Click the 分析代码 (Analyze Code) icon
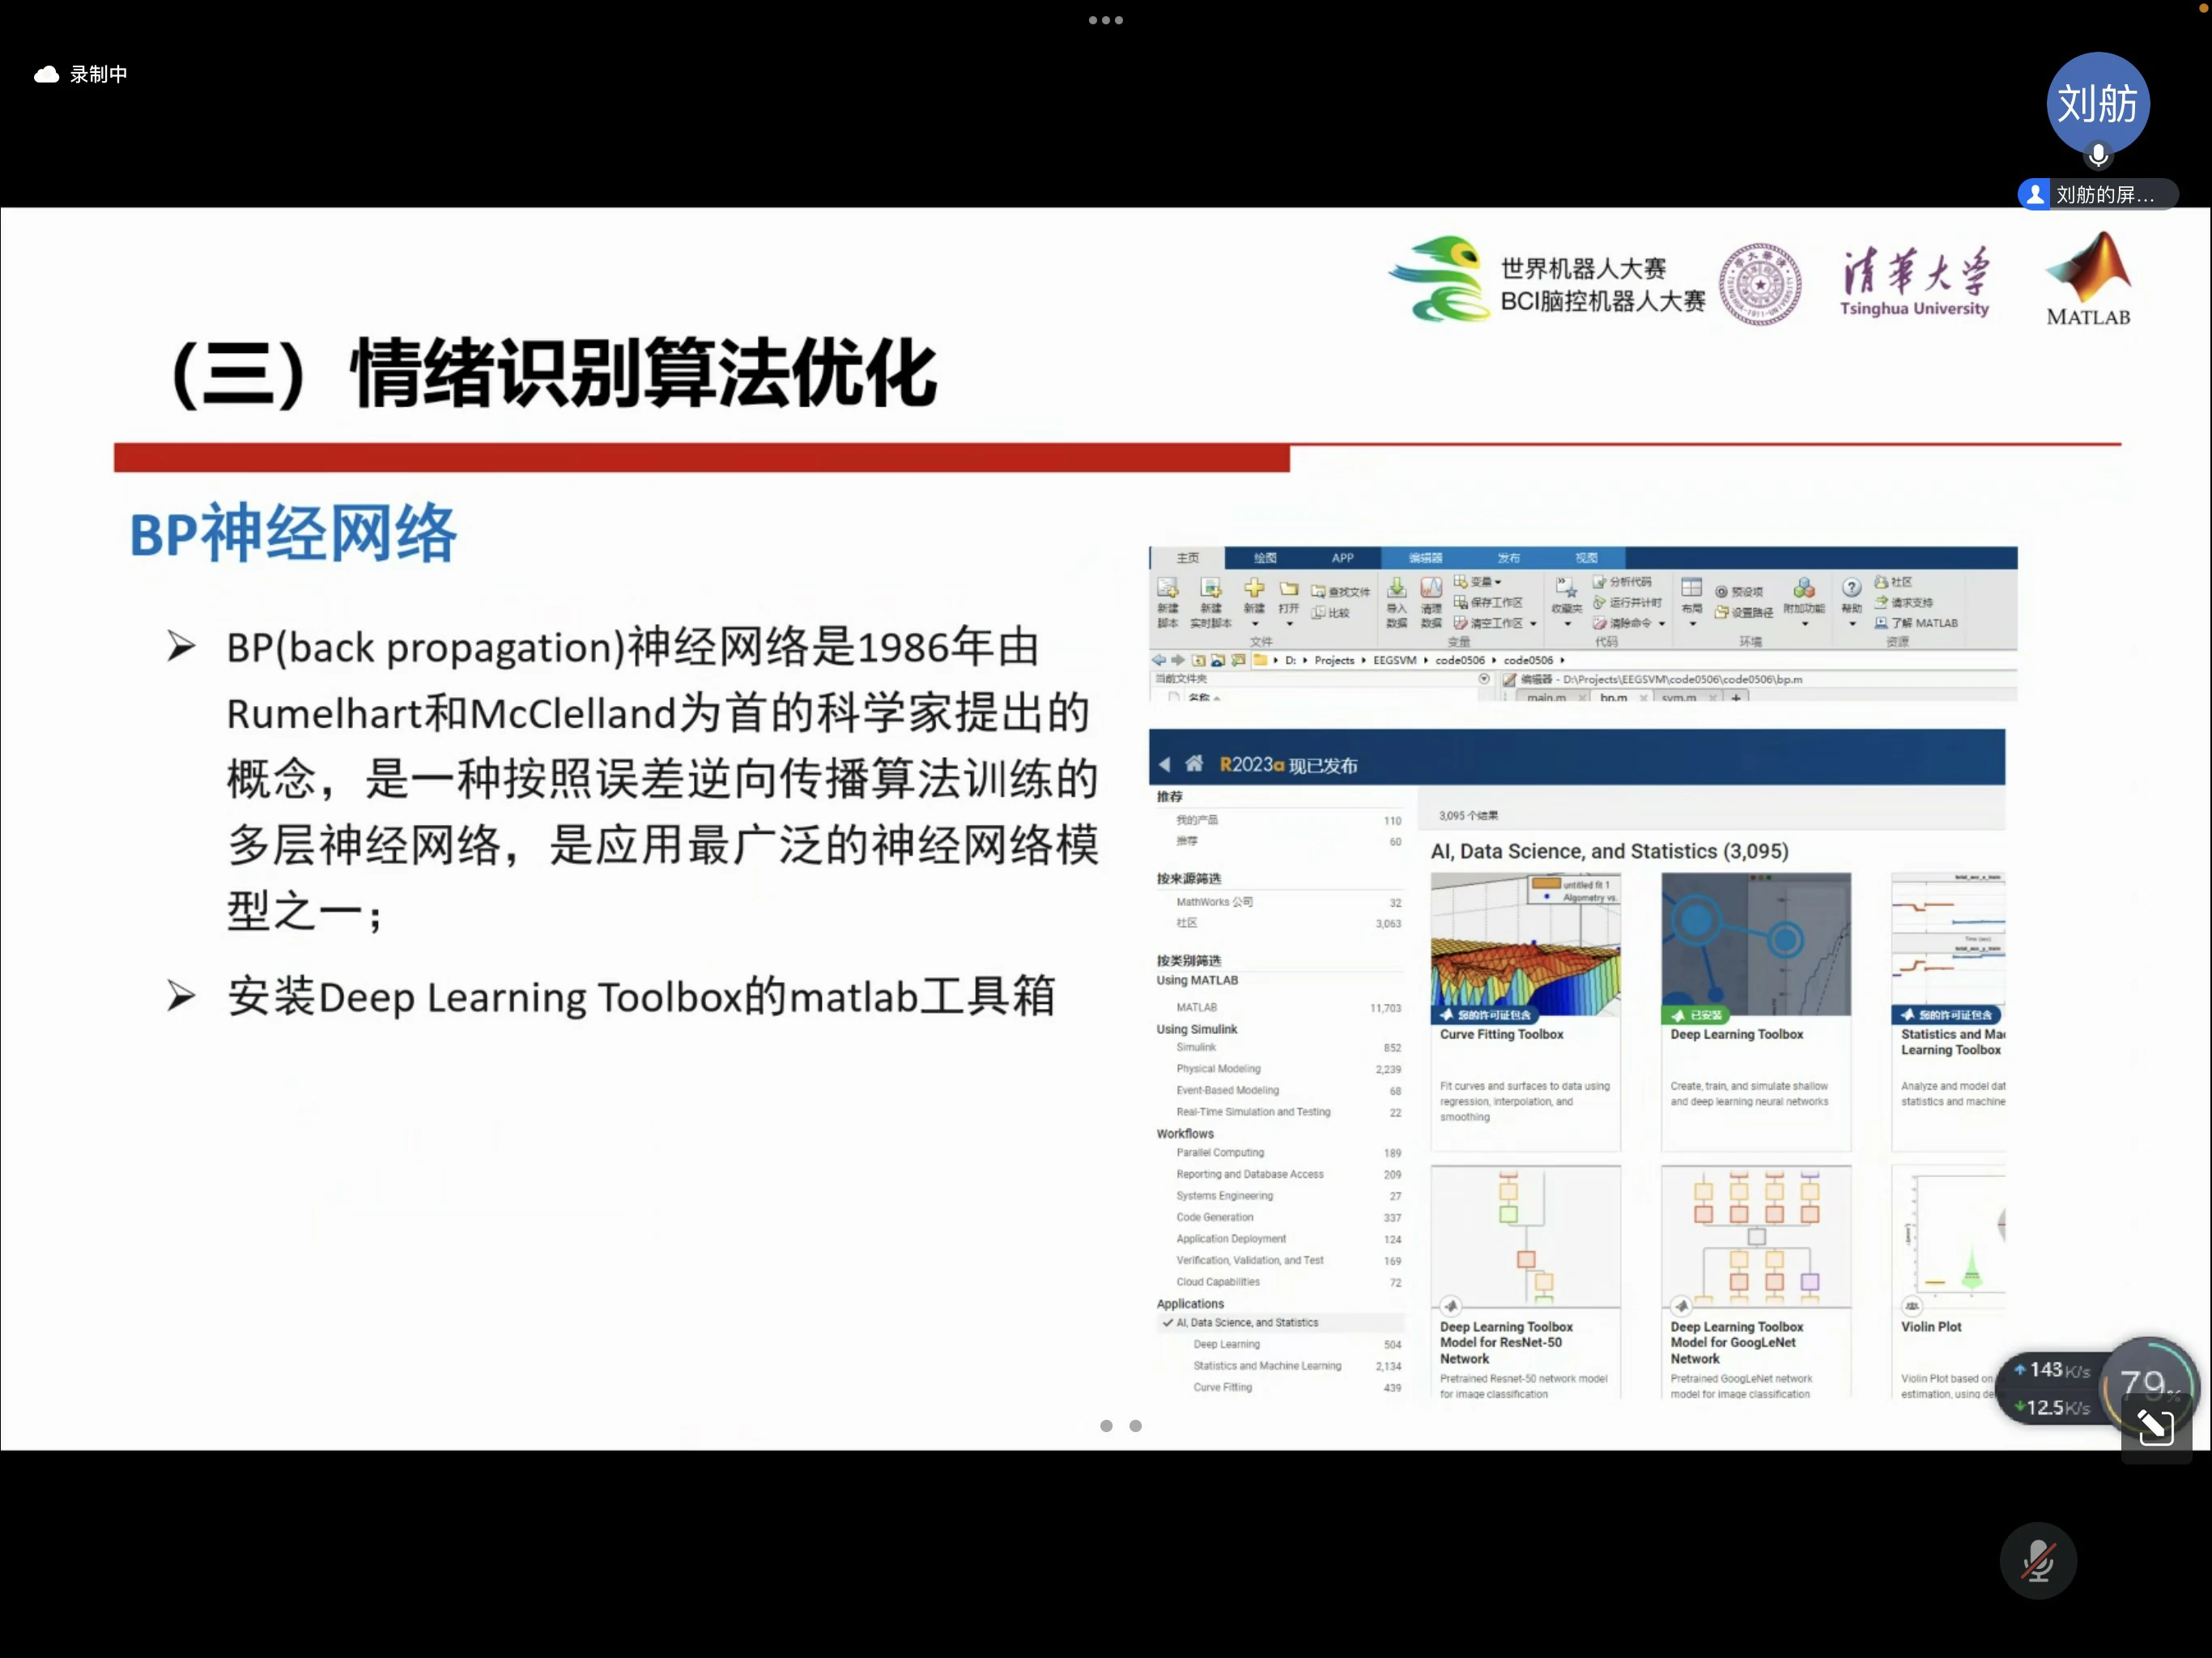 pyautogui.click(x=1599, y=581)
